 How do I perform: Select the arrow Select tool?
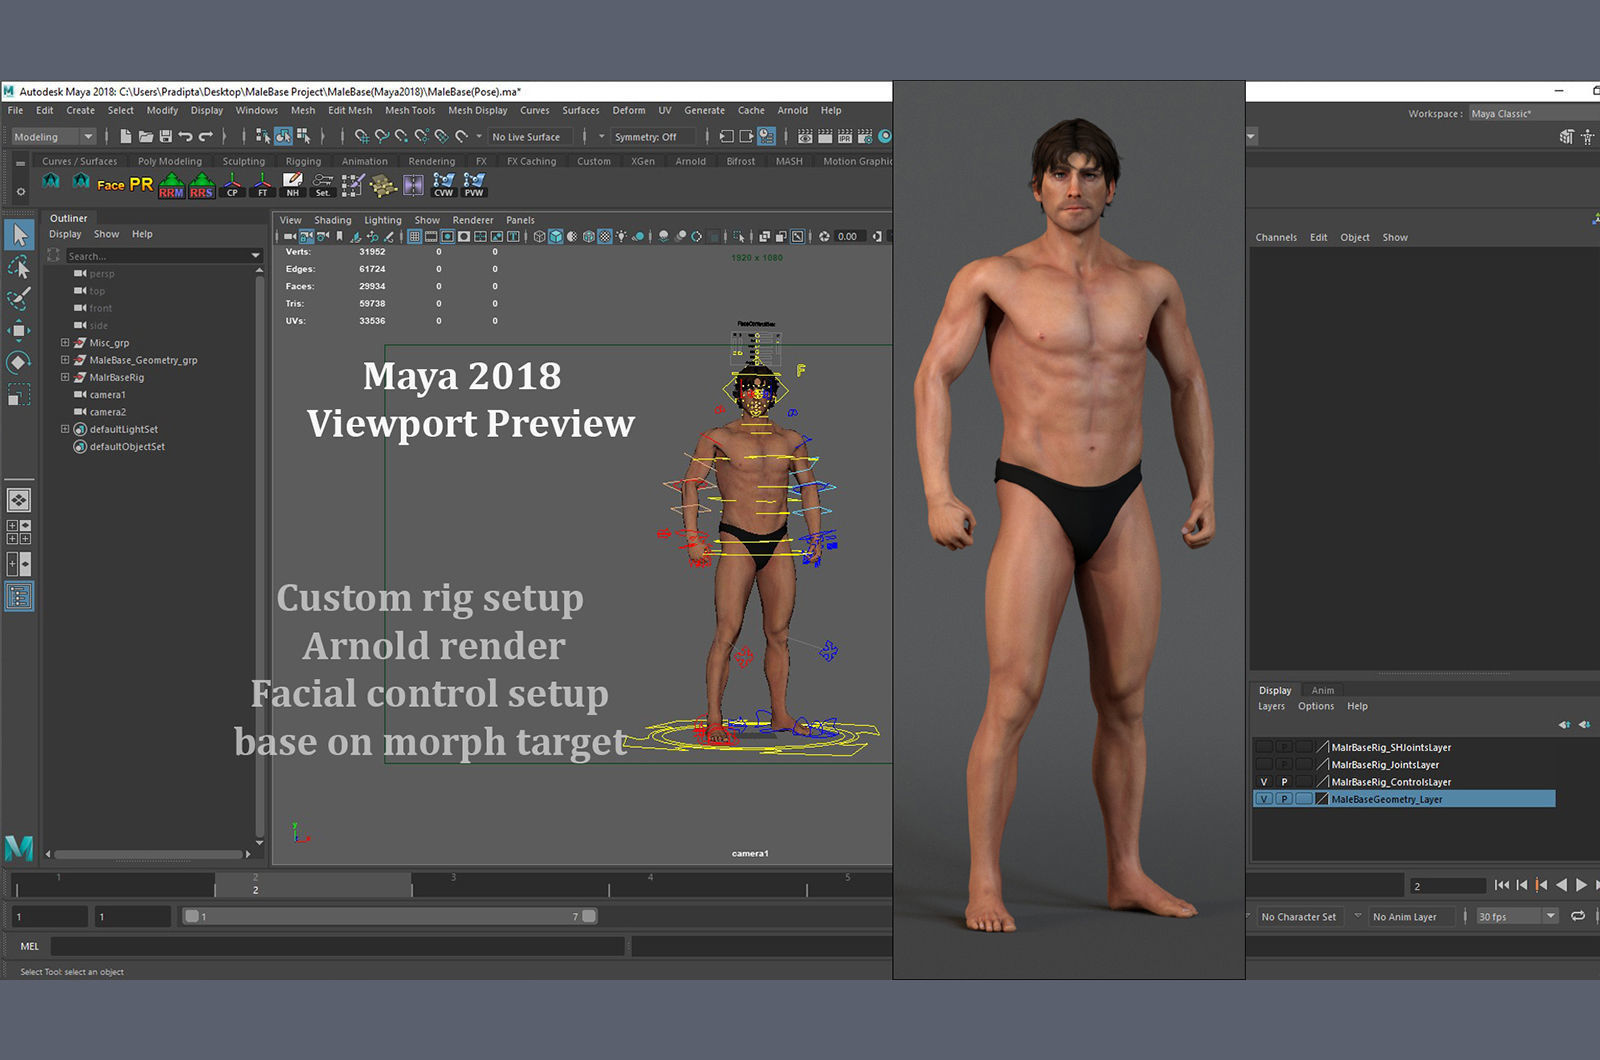pyautogui.click(x=19, y=235)
